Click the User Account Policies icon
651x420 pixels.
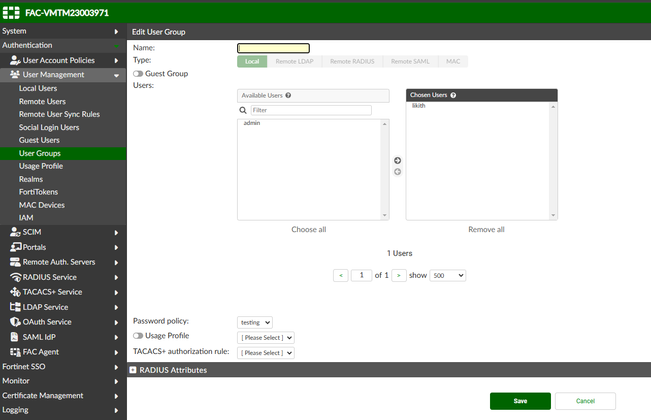click(x=15, y=61)
